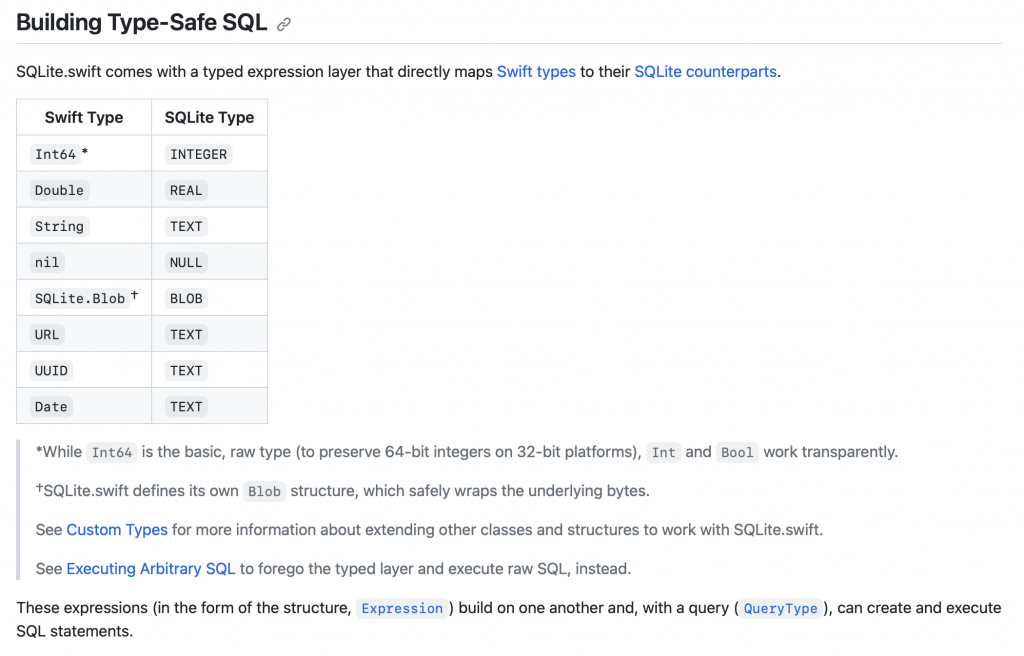The height and width of the screenshot is (656, 1024).
Task: Click the Expression code link
Action: coord(402,609)
